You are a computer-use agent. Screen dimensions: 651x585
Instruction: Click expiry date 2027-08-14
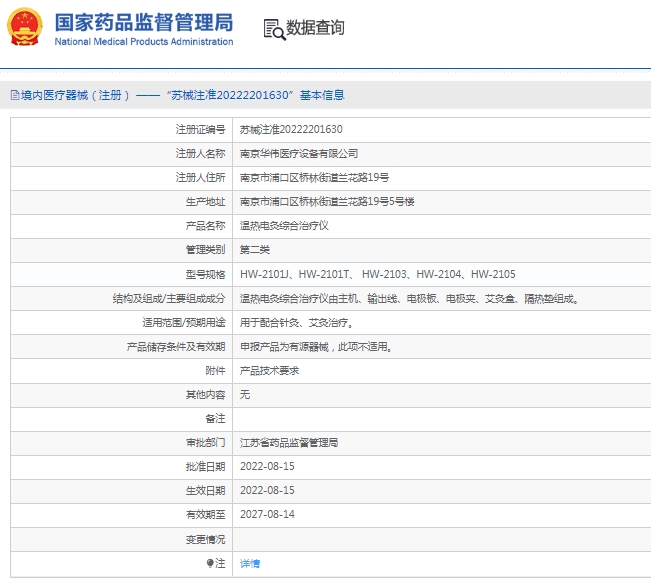point(267,514)
